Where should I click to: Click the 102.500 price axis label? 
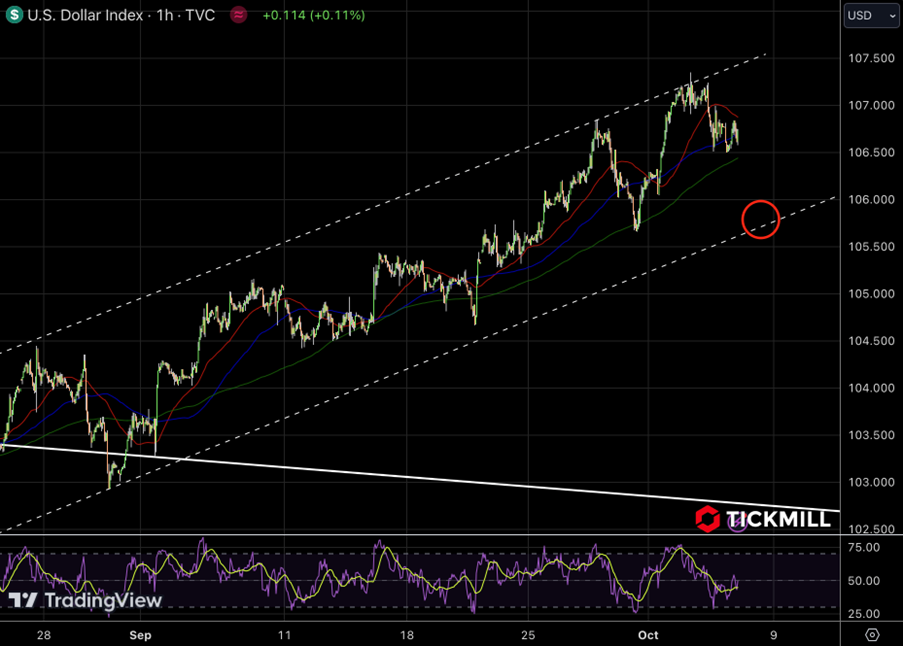871,529
